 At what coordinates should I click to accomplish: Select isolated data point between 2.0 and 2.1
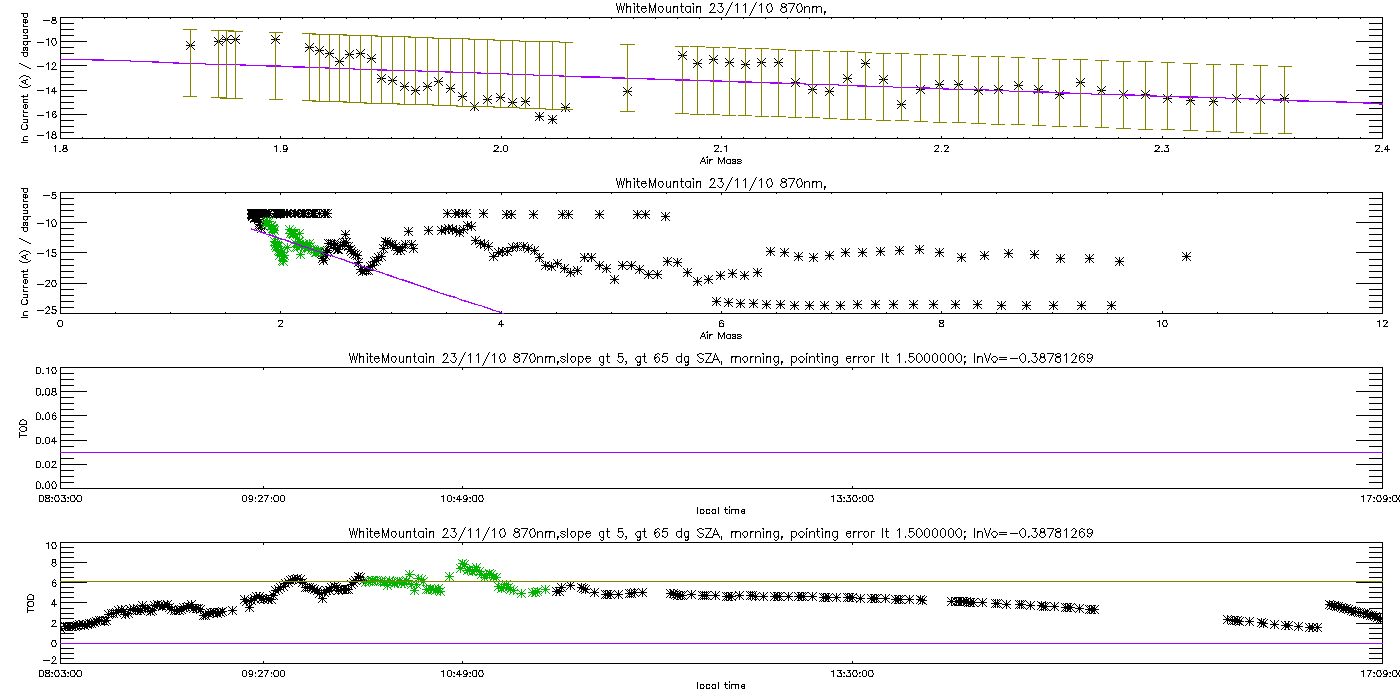(x=627, y=91)
